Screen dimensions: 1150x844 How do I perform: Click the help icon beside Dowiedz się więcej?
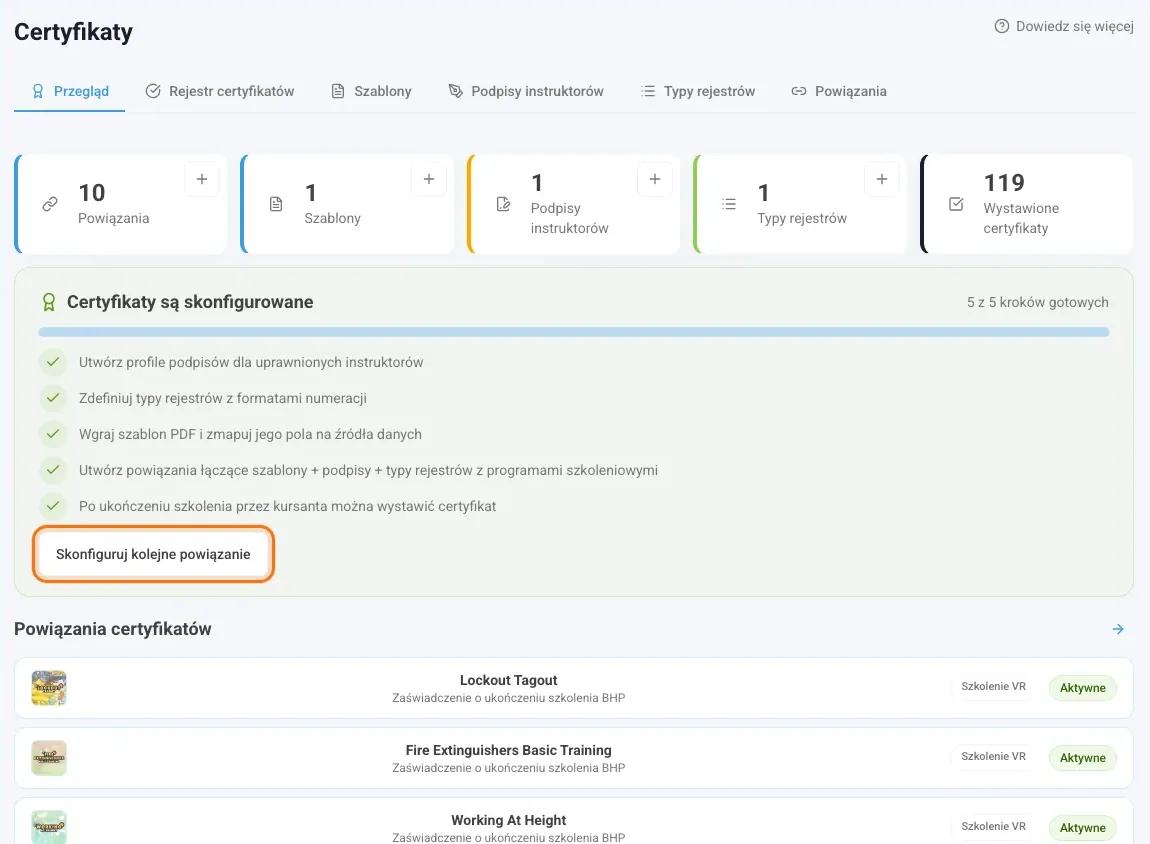(x=1001, y=26)
